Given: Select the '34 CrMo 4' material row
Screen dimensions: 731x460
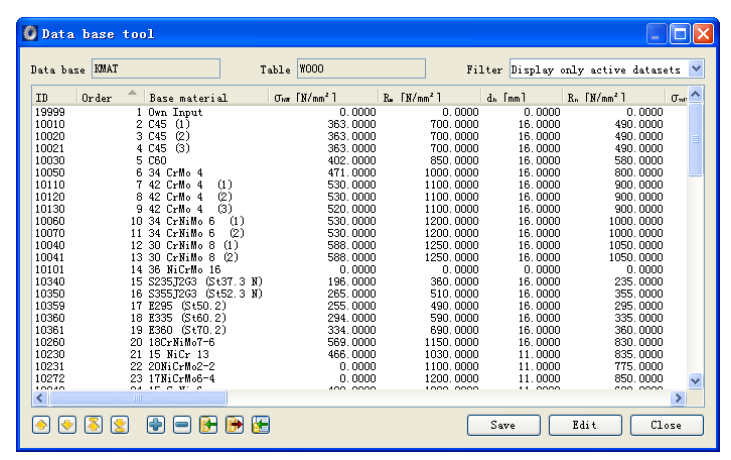Looking at the screenshot, I should pyautogui.click(x=360, y=173).
